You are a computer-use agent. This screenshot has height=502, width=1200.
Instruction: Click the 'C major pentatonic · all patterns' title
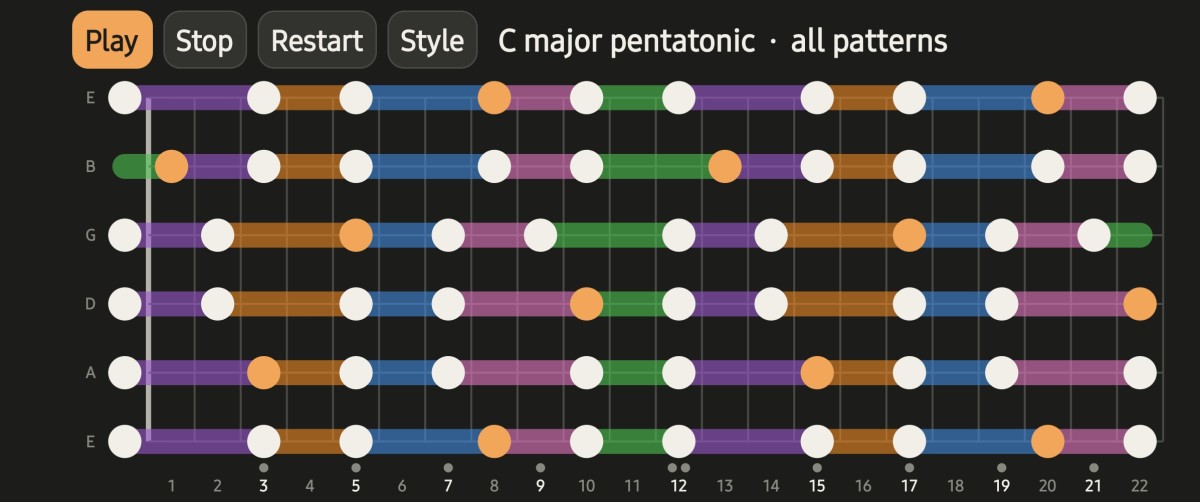click(x=723, y=41)
